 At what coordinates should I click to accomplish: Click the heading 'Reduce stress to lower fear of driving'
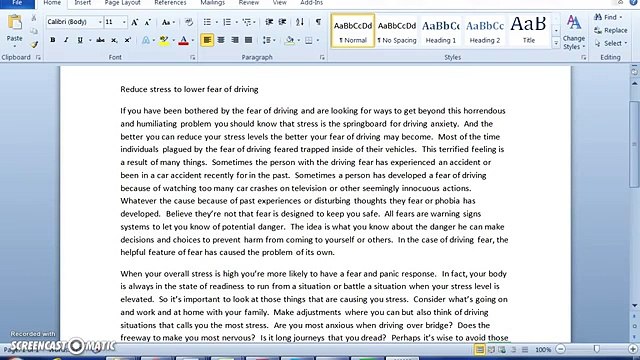(x=189, y=89)
